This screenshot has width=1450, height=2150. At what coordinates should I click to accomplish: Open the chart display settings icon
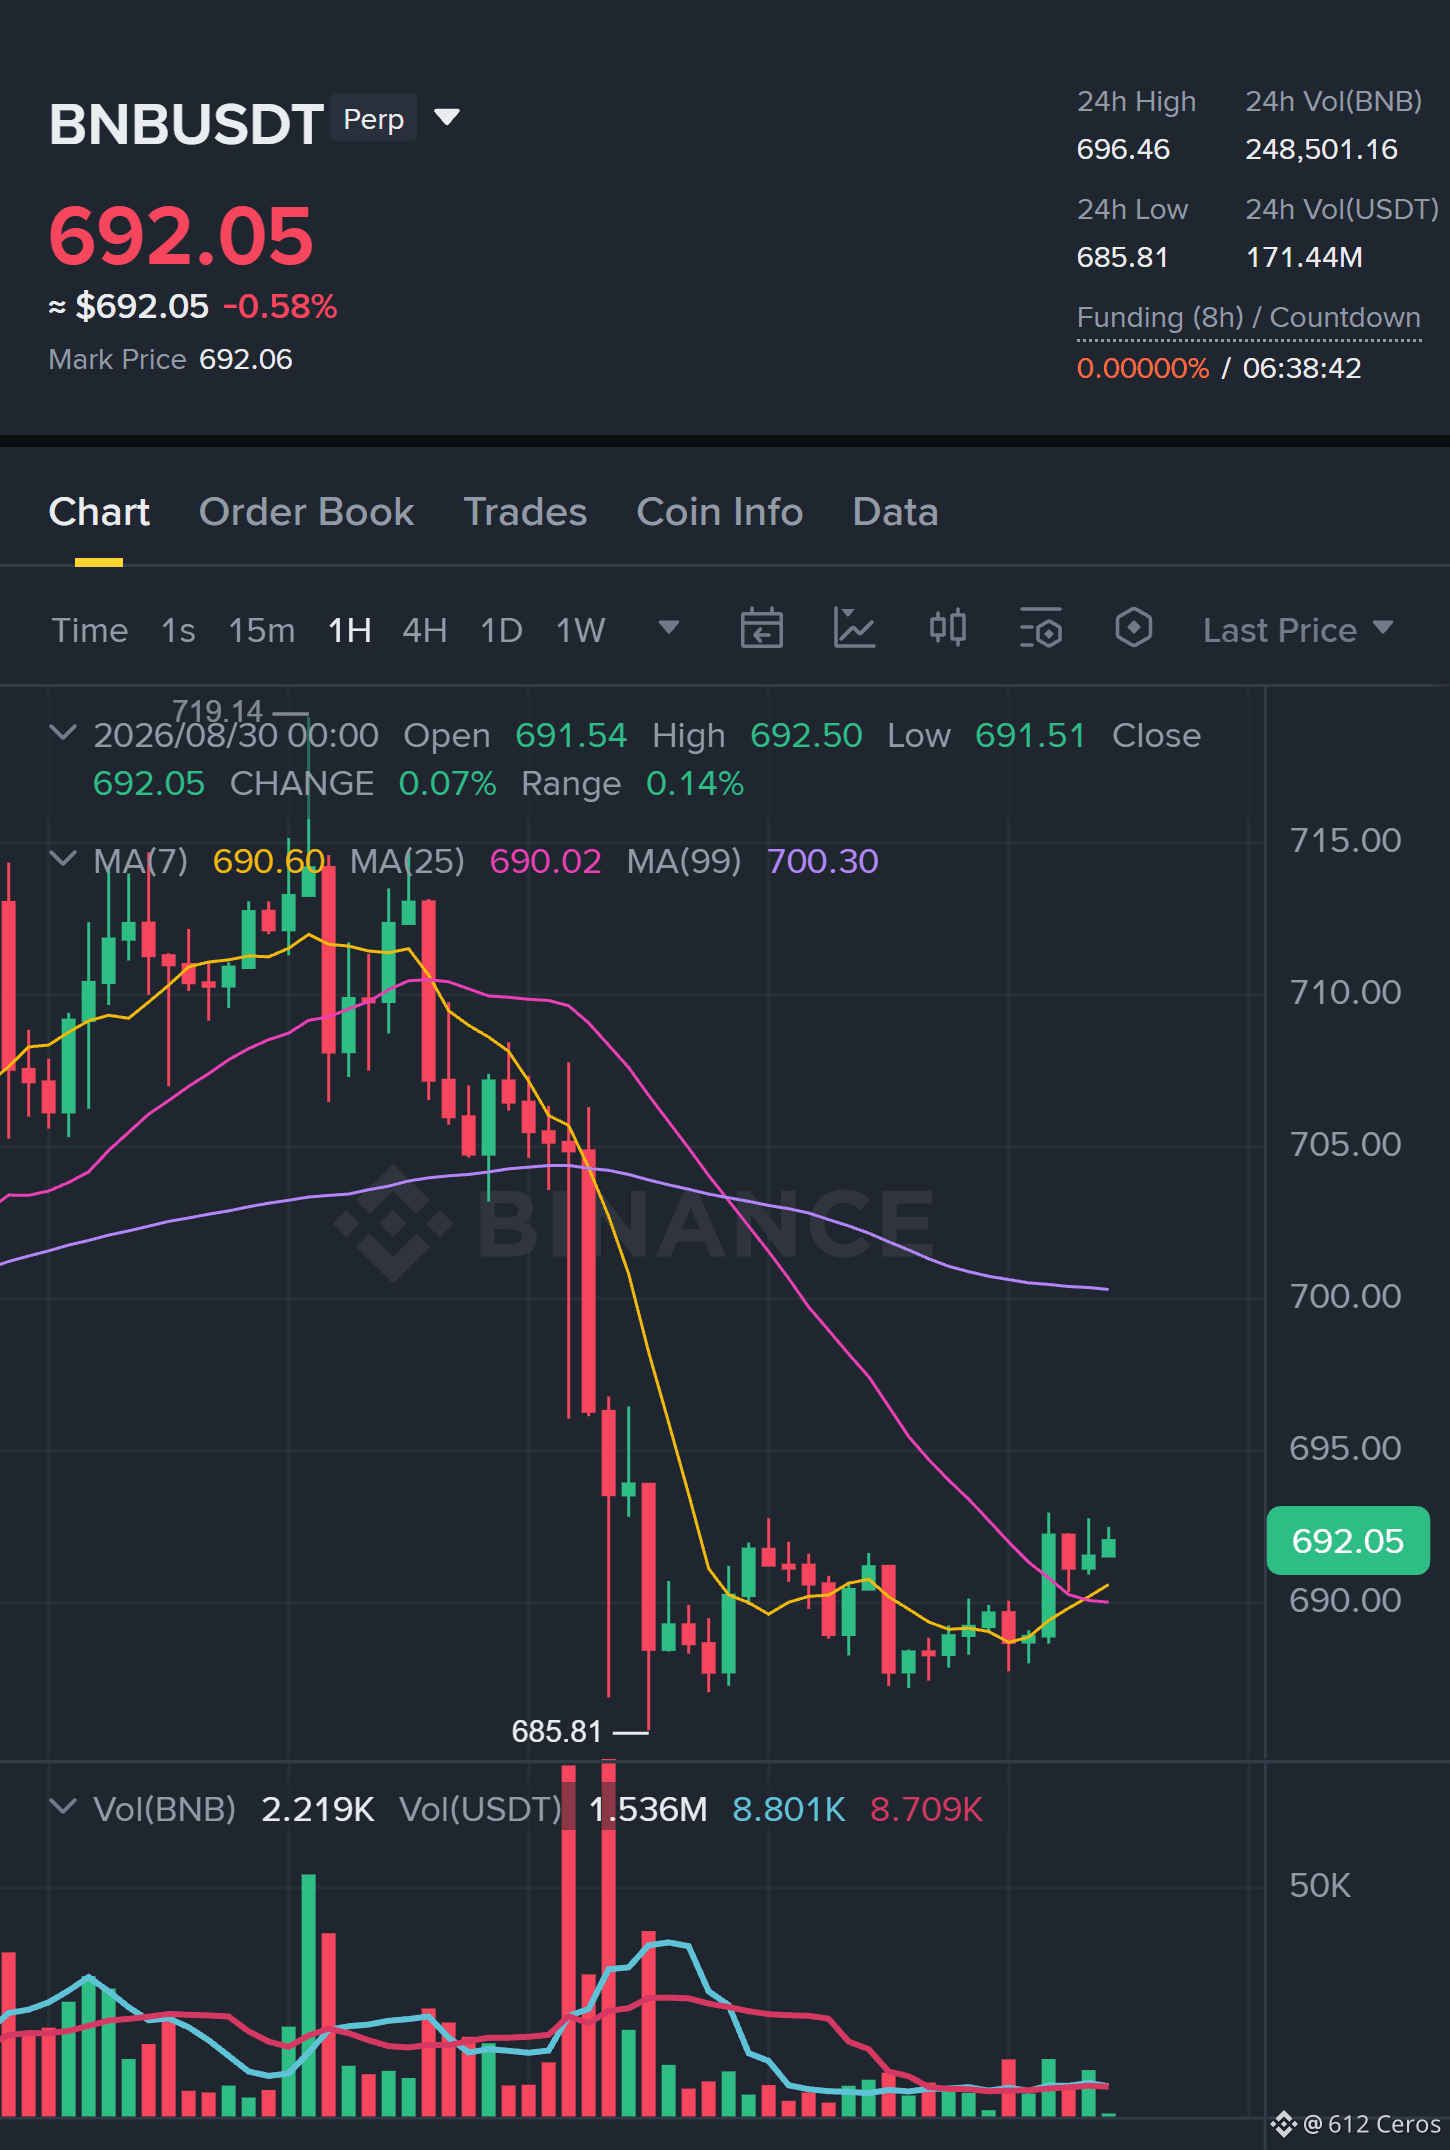click(1041, 629)
